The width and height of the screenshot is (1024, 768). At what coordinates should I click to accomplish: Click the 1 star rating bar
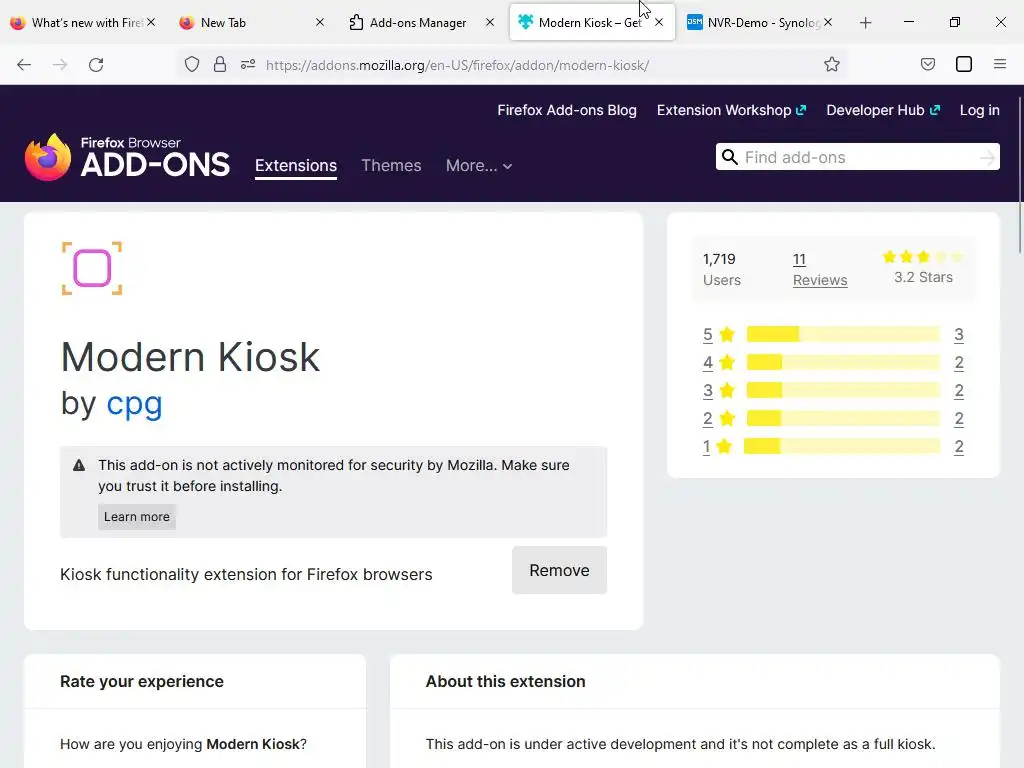[x=842, y=447]
